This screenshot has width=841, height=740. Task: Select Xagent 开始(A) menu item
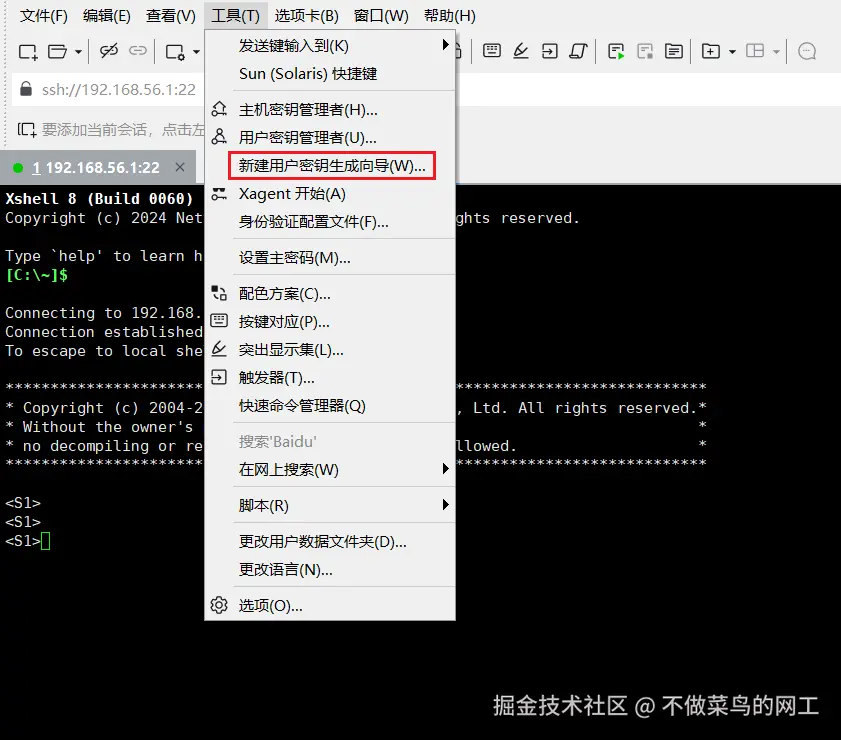coord(330,194)
